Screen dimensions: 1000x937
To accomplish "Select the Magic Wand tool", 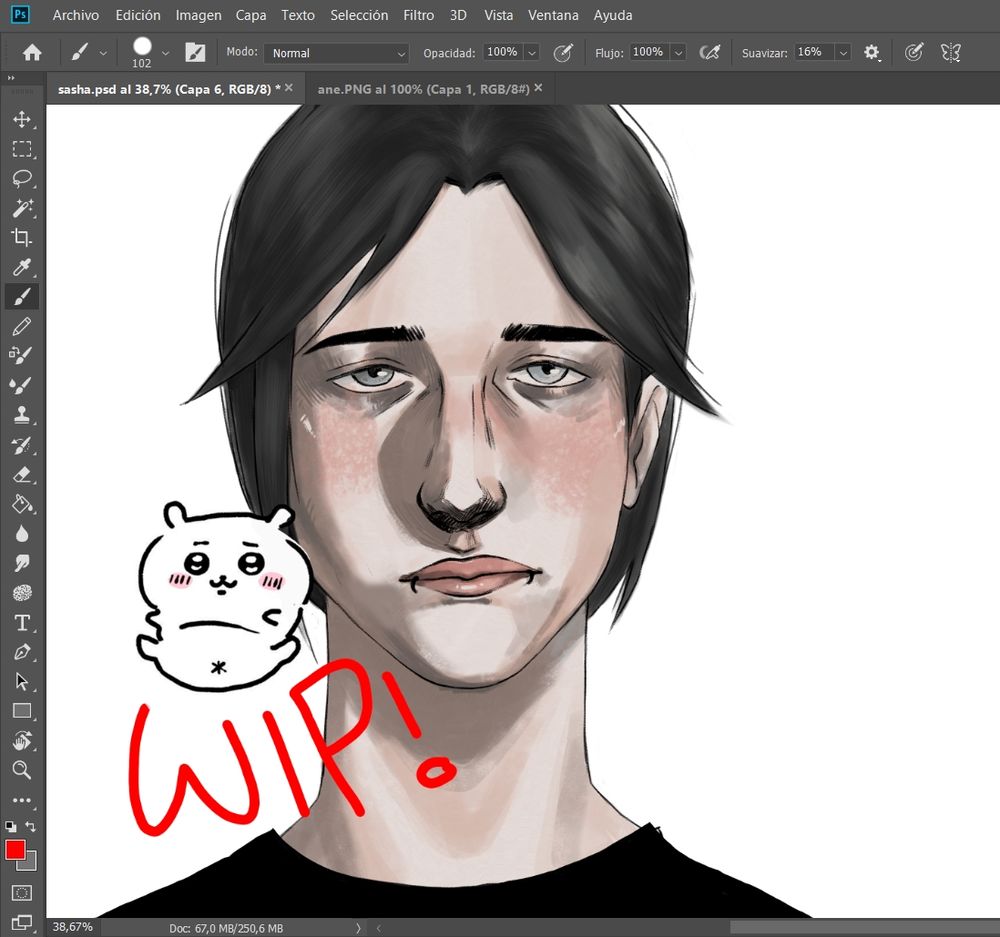I will tap(22, 207).
